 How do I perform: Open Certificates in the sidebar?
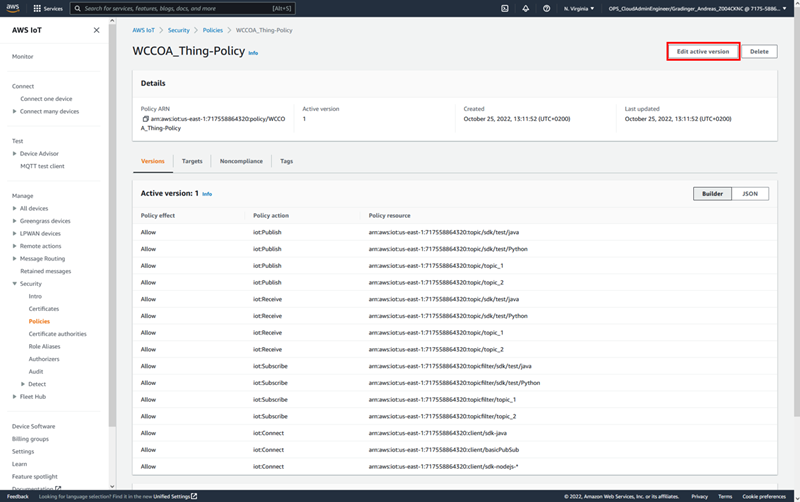coord(43,309)
